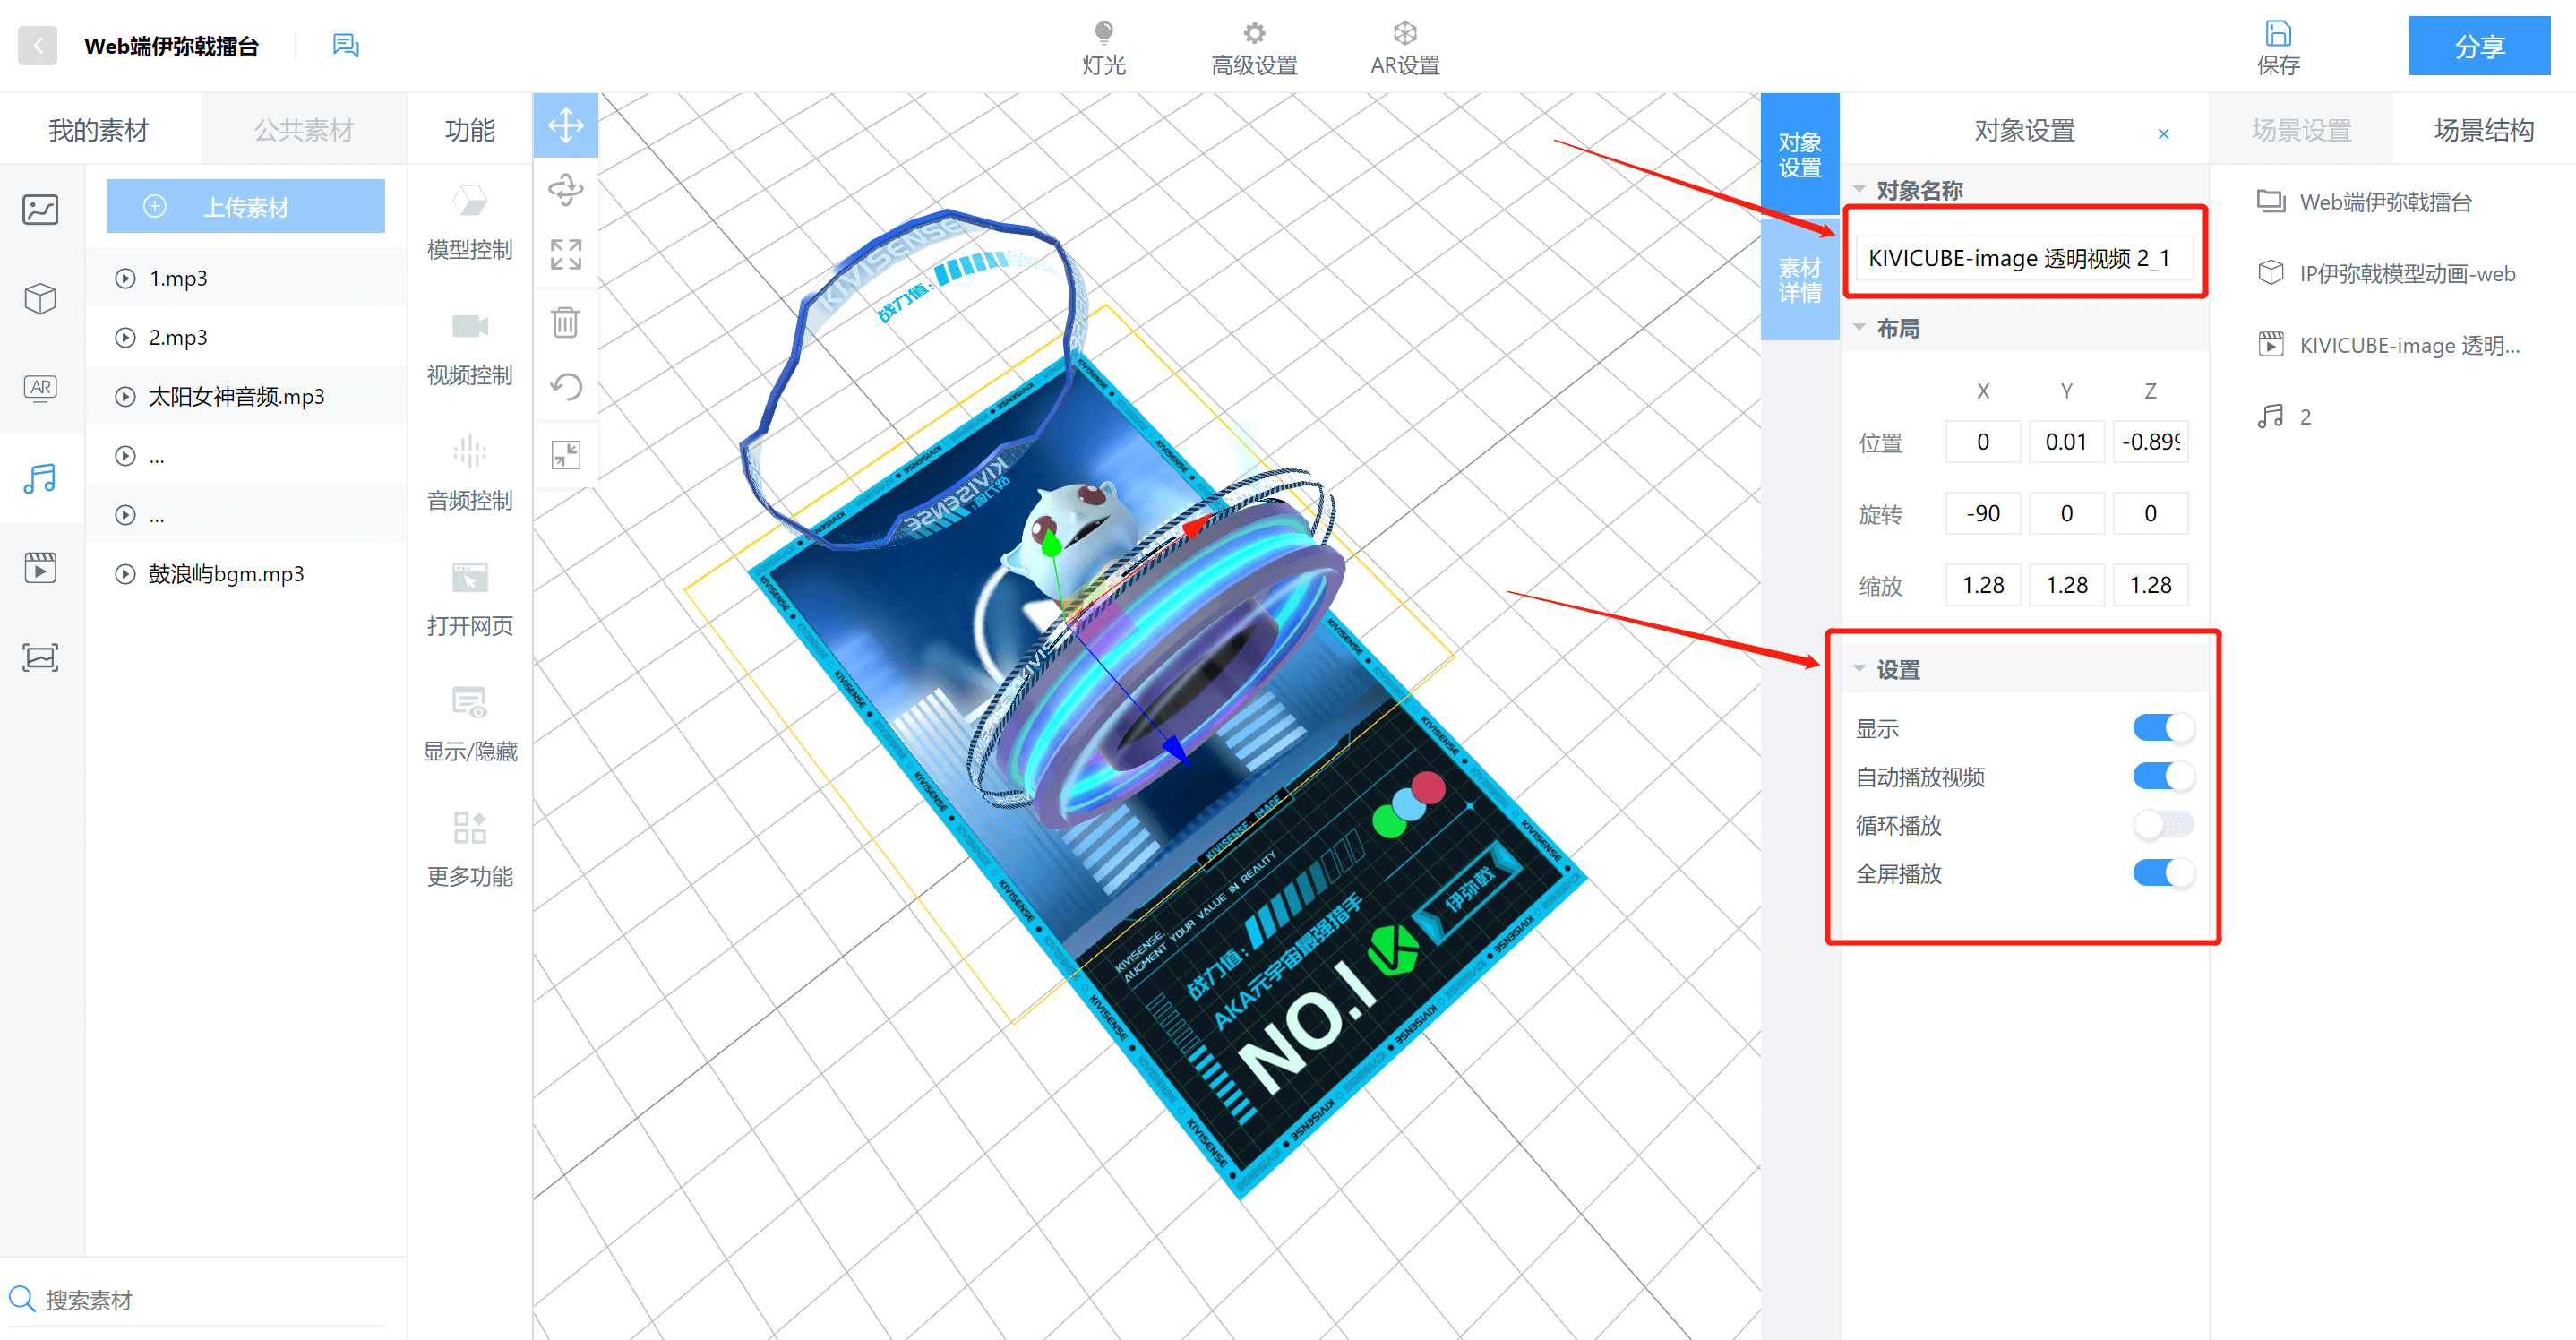The height and width of the screenshot is (1340, 2576).
Task: Switch to 场景结构 tab
Action: click(2483, 130)
